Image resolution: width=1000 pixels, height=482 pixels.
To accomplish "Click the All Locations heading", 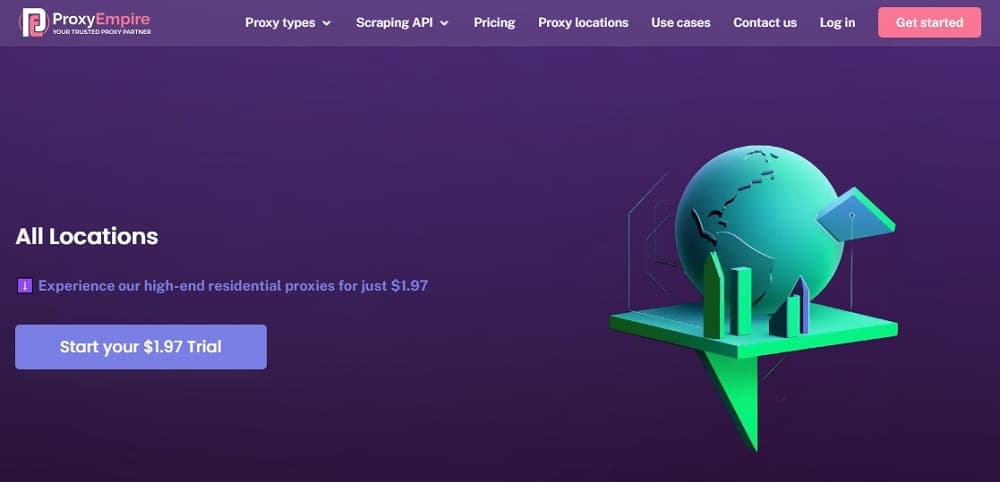I will coord(87,237).
